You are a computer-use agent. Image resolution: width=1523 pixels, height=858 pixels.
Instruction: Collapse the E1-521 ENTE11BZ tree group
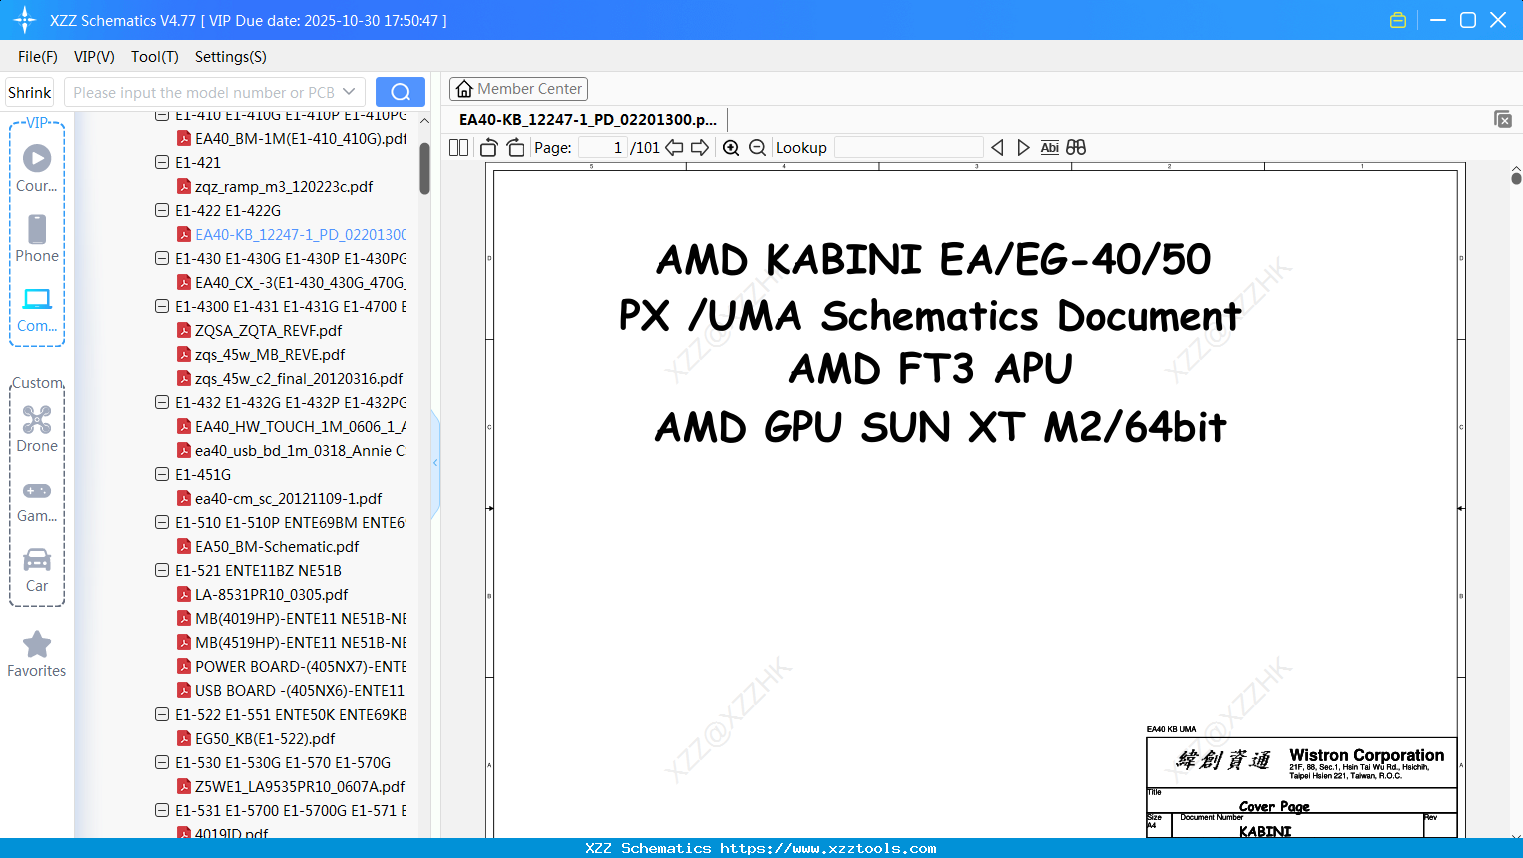point(162,570)
